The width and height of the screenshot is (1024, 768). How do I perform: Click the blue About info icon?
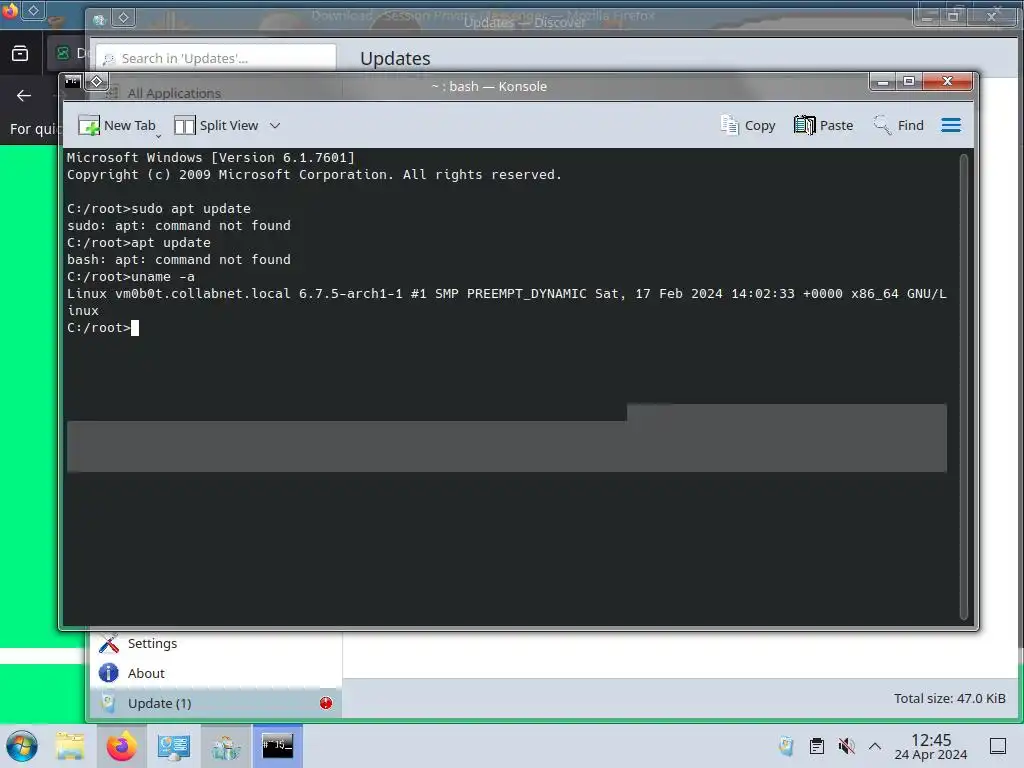(108, 673)
